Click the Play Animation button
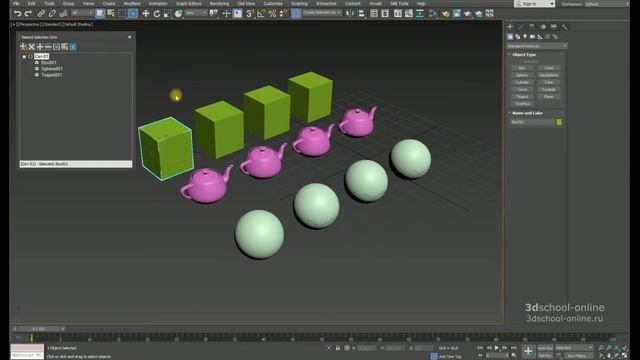The width and height of the screenshot is (640, 360). (x=497, y=348)
